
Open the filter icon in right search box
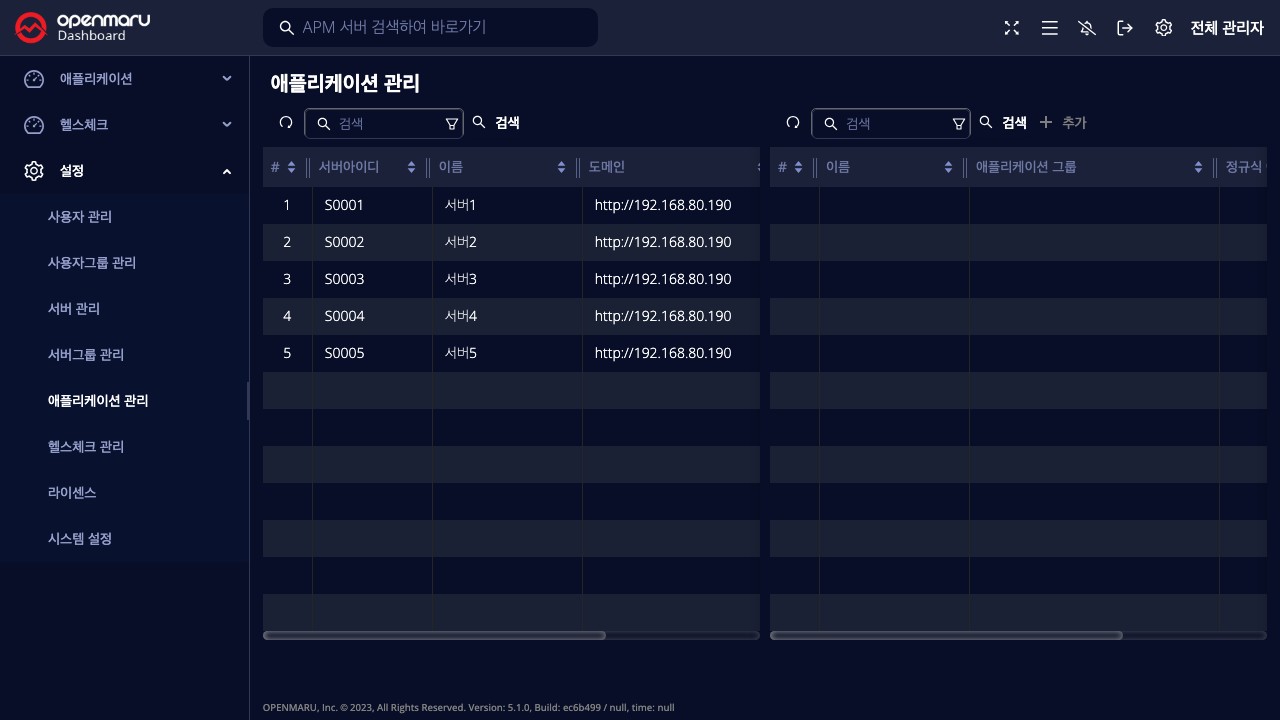point(958,123)
